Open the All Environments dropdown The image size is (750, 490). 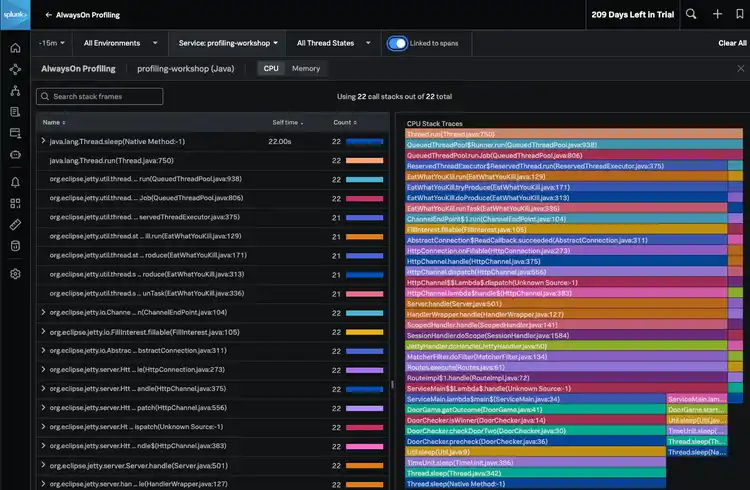tap(117, 43)
